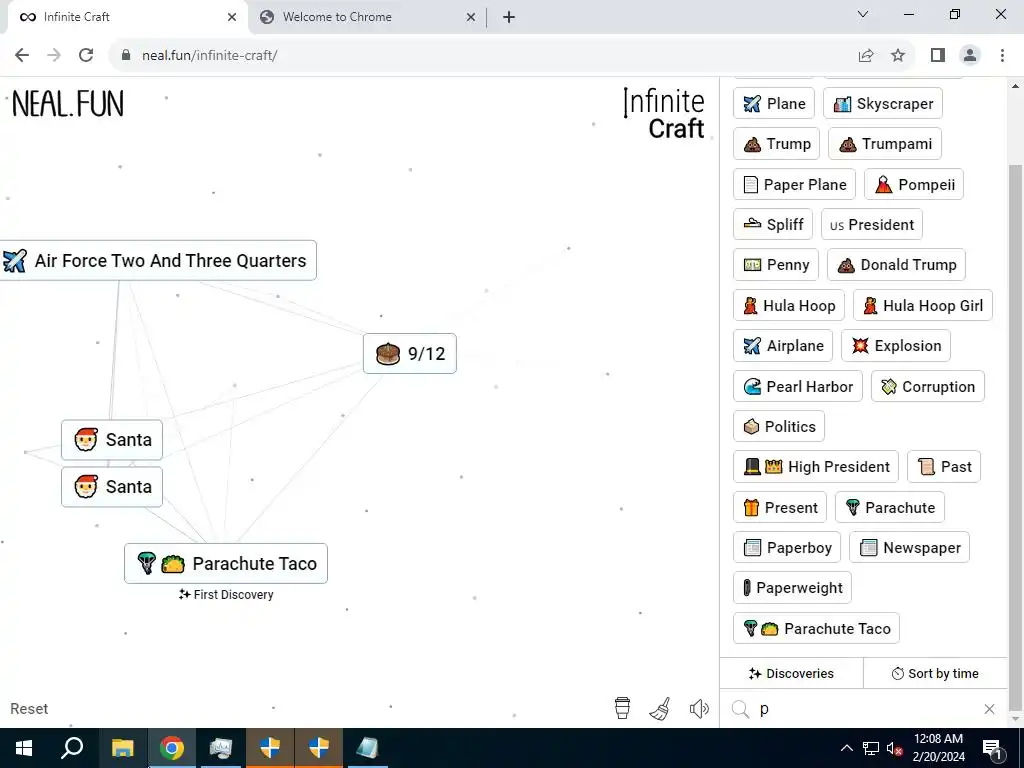Image resolution: width=1024 pixels, height=768 pixels.
Task: Click the coffee cup donate icon
Action: 622,708
